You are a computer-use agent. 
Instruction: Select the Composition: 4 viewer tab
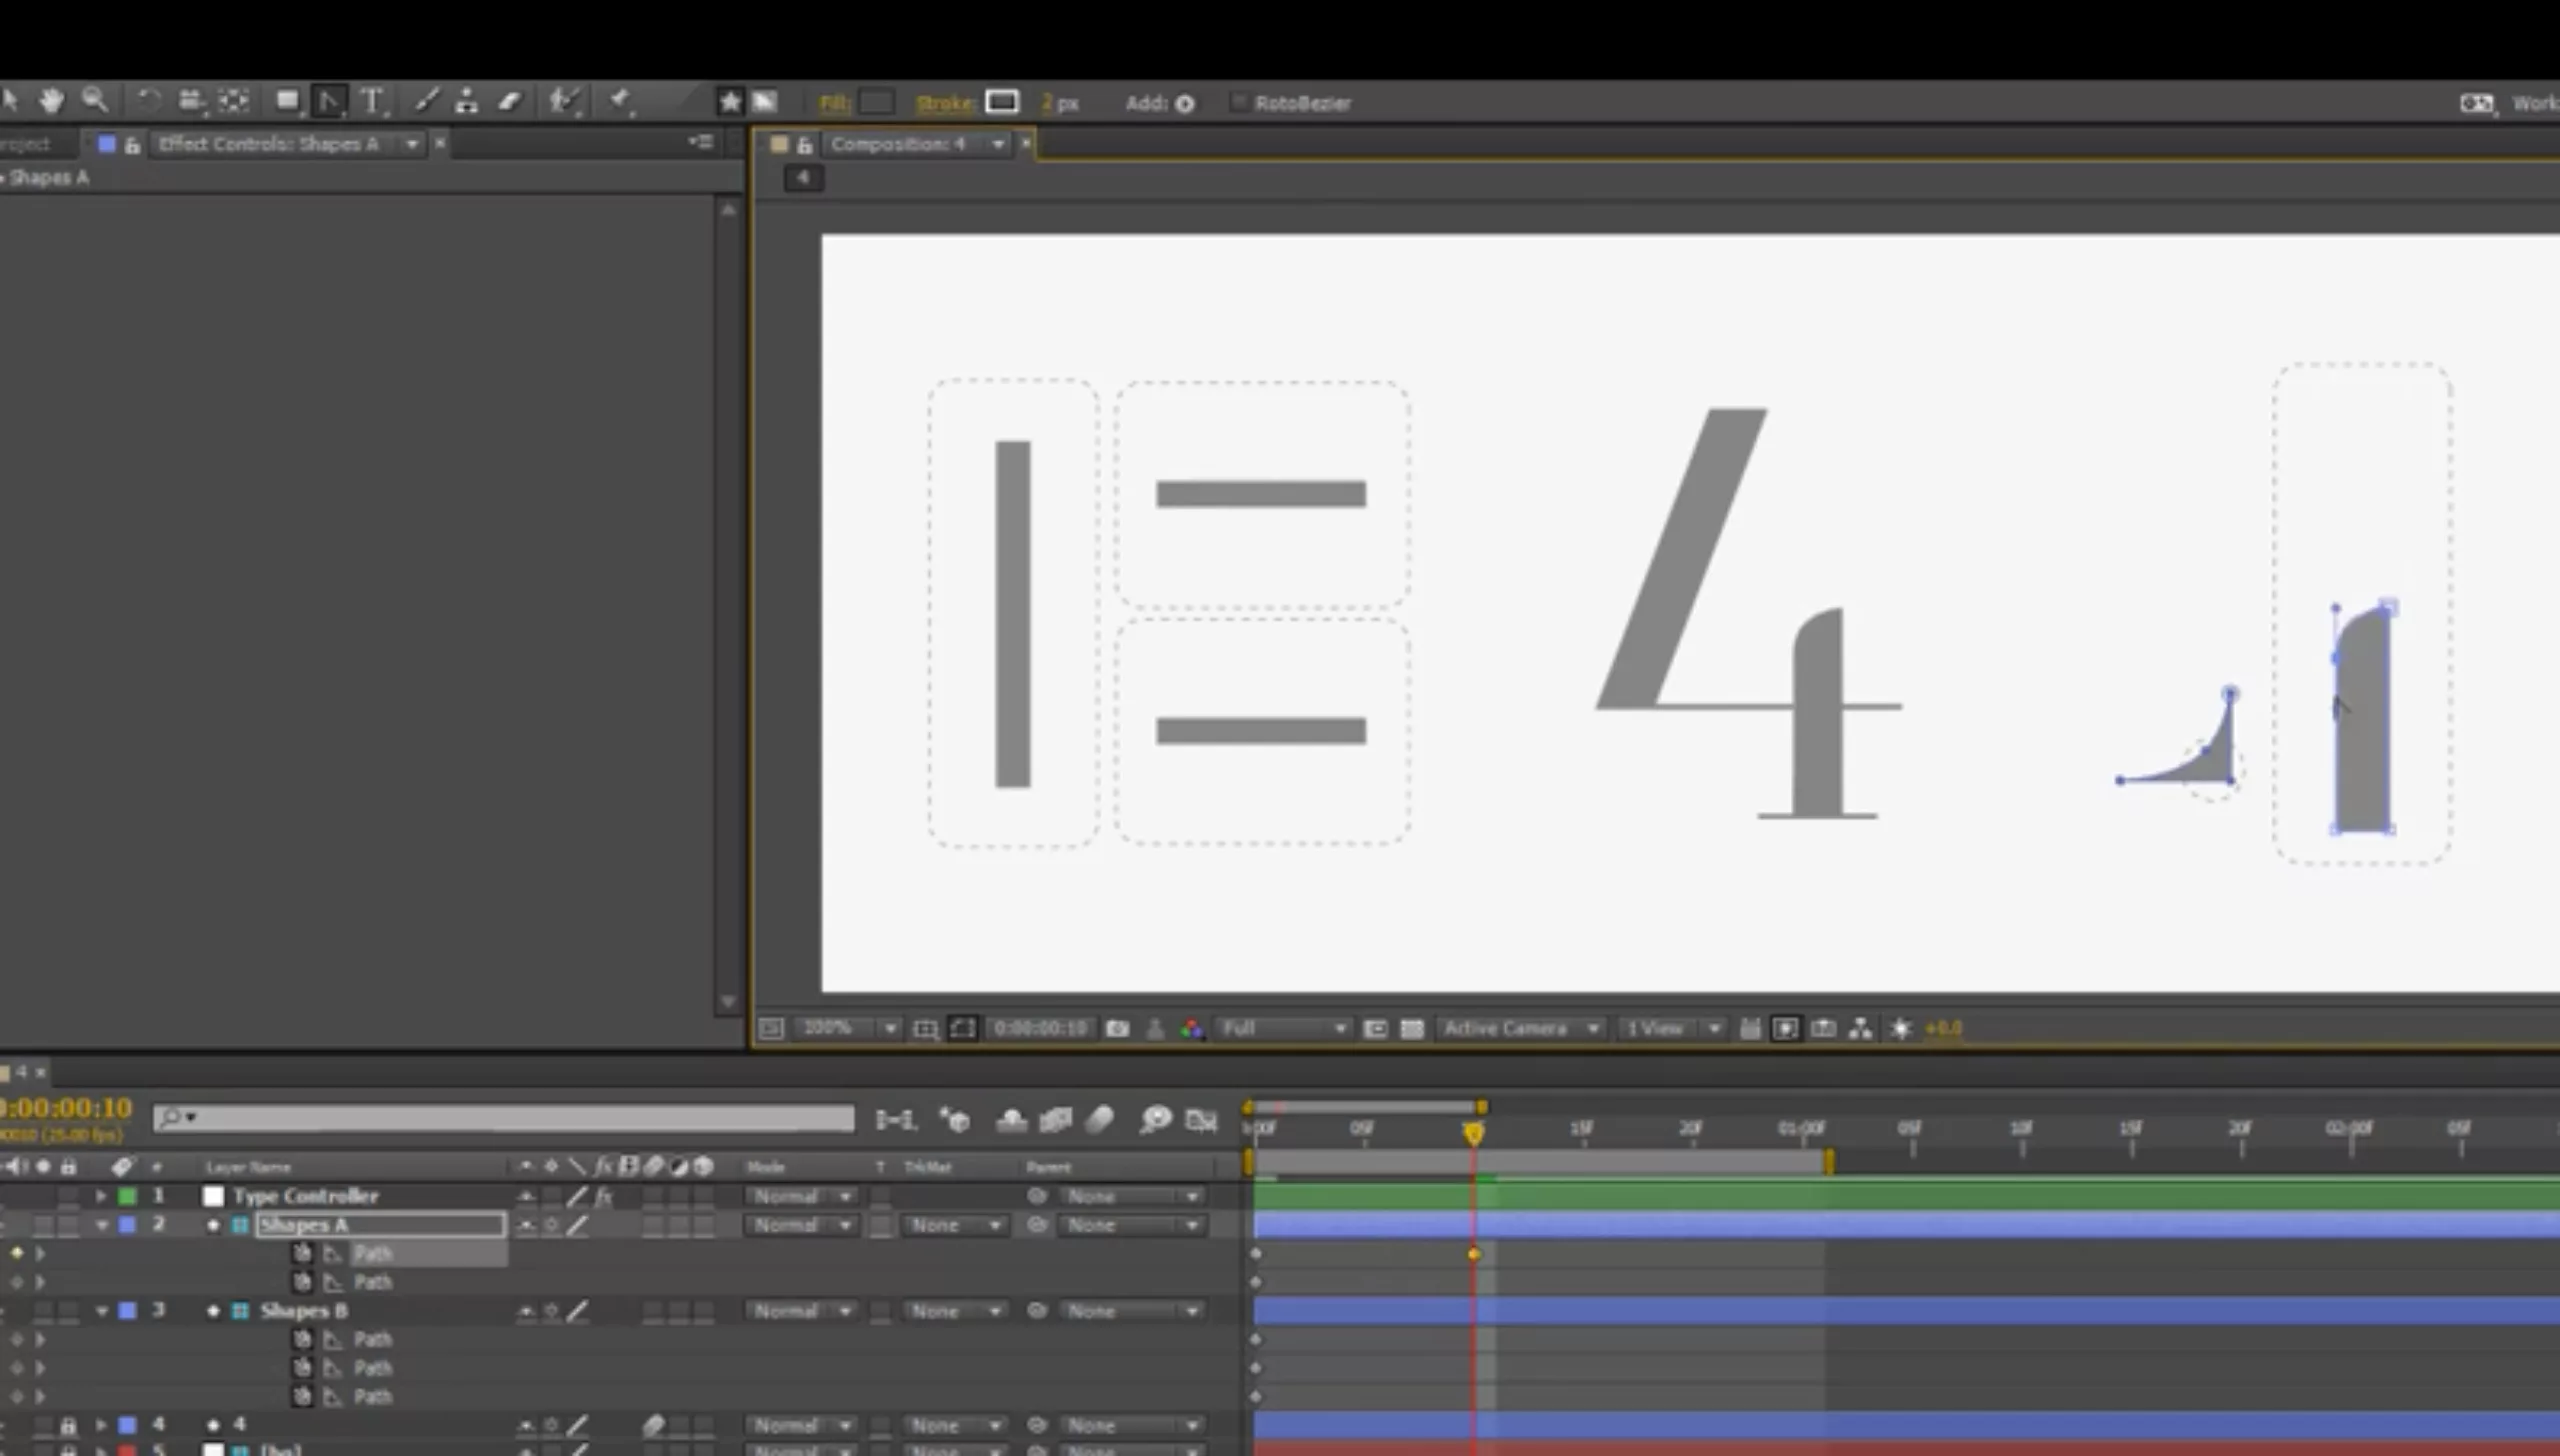click(x=897, y=144)
